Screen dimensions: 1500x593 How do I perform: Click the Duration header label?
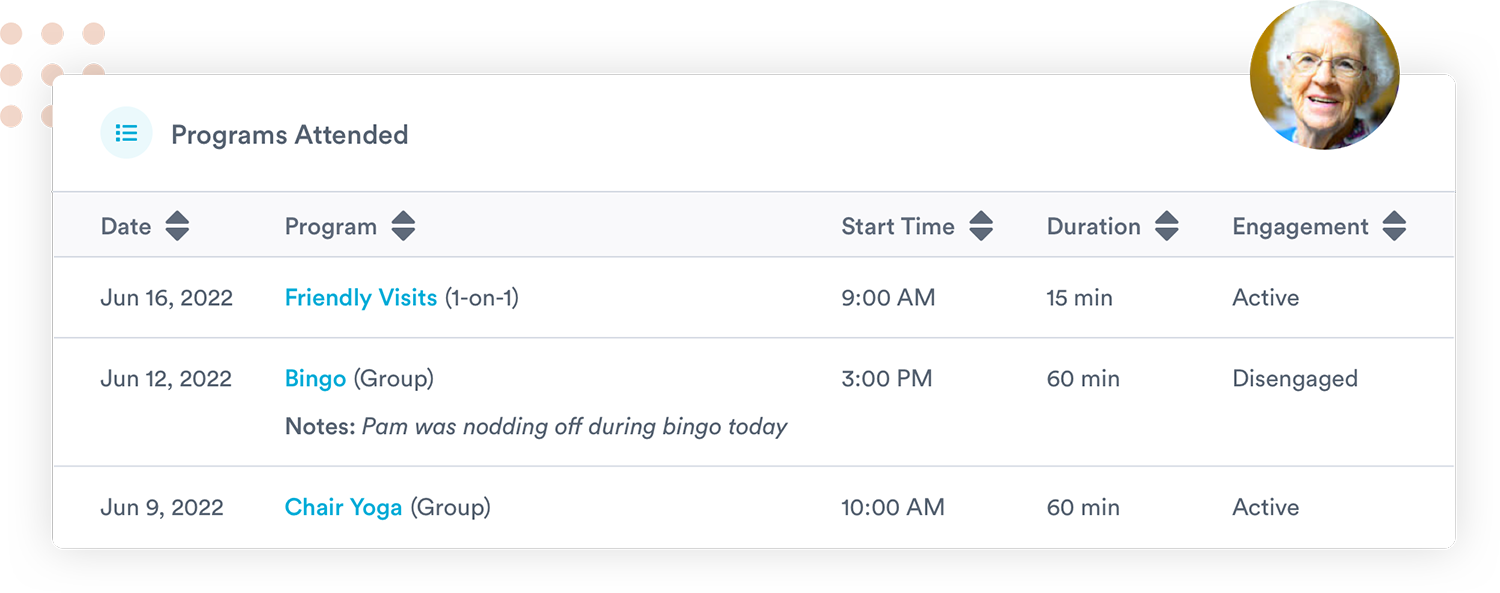[x=1093, y=227]
